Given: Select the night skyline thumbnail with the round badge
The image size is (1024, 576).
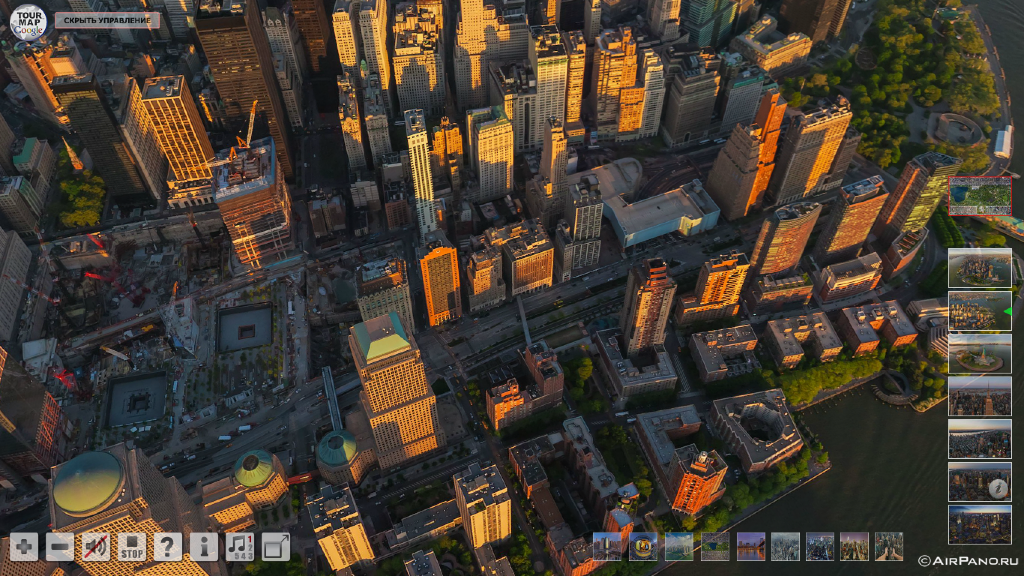Looking at the screenshot, I should coord(980,482).
